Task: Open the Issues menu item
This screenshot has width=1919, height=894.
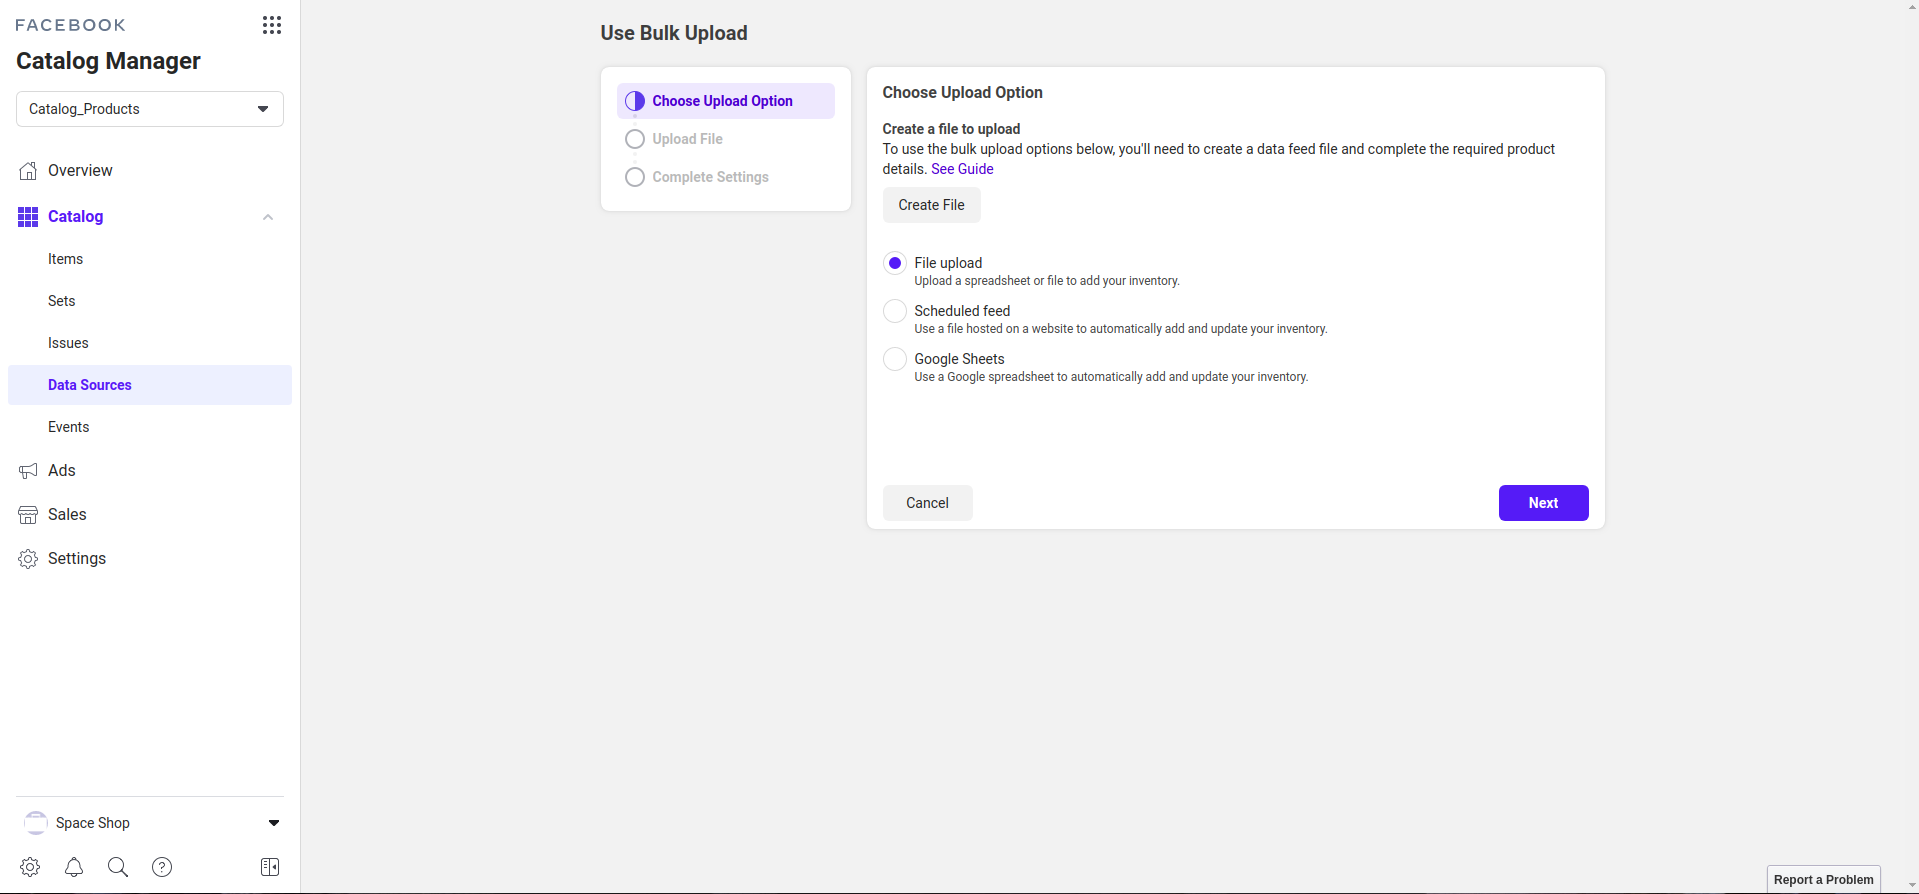Action: pos(68,343)
